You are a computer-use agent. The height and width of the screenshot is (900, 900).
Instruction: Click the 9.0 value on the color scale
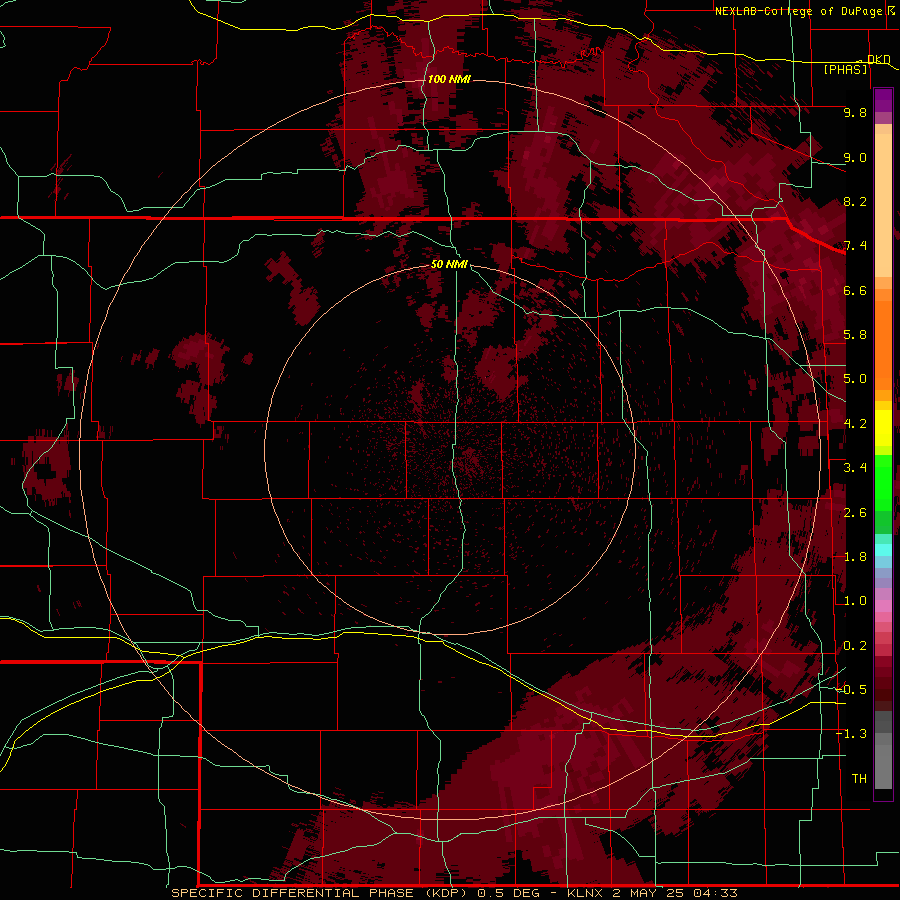(x=855, y=157)
